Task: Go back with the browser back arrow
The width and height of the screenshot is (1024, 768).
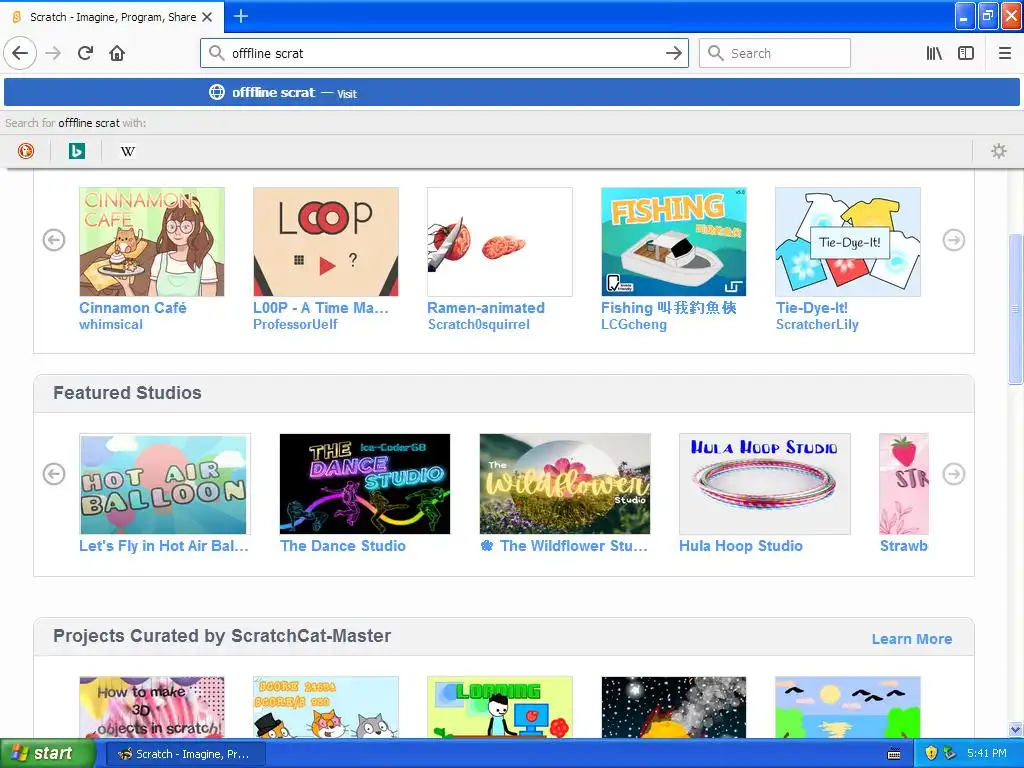Action: (x=20, y=53)
